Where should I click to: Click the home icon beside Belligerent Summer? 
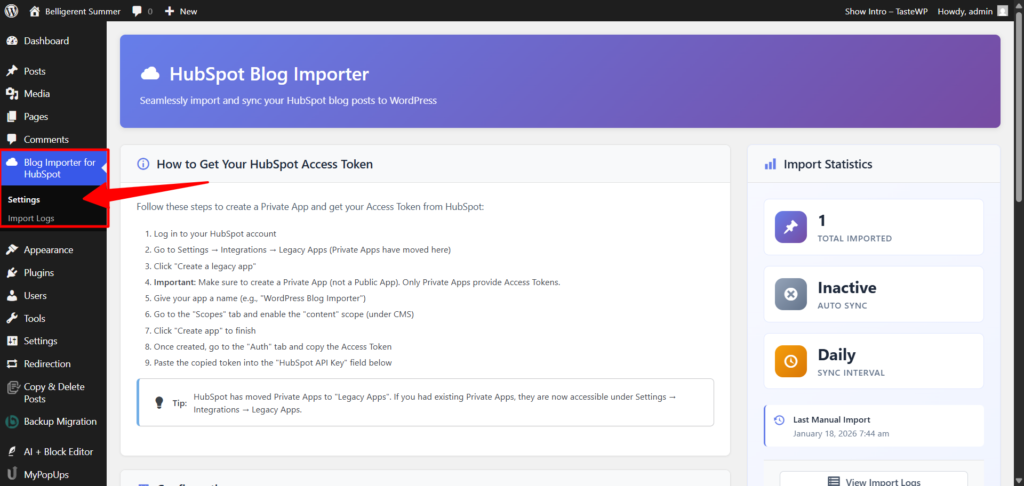click(35, 11)
